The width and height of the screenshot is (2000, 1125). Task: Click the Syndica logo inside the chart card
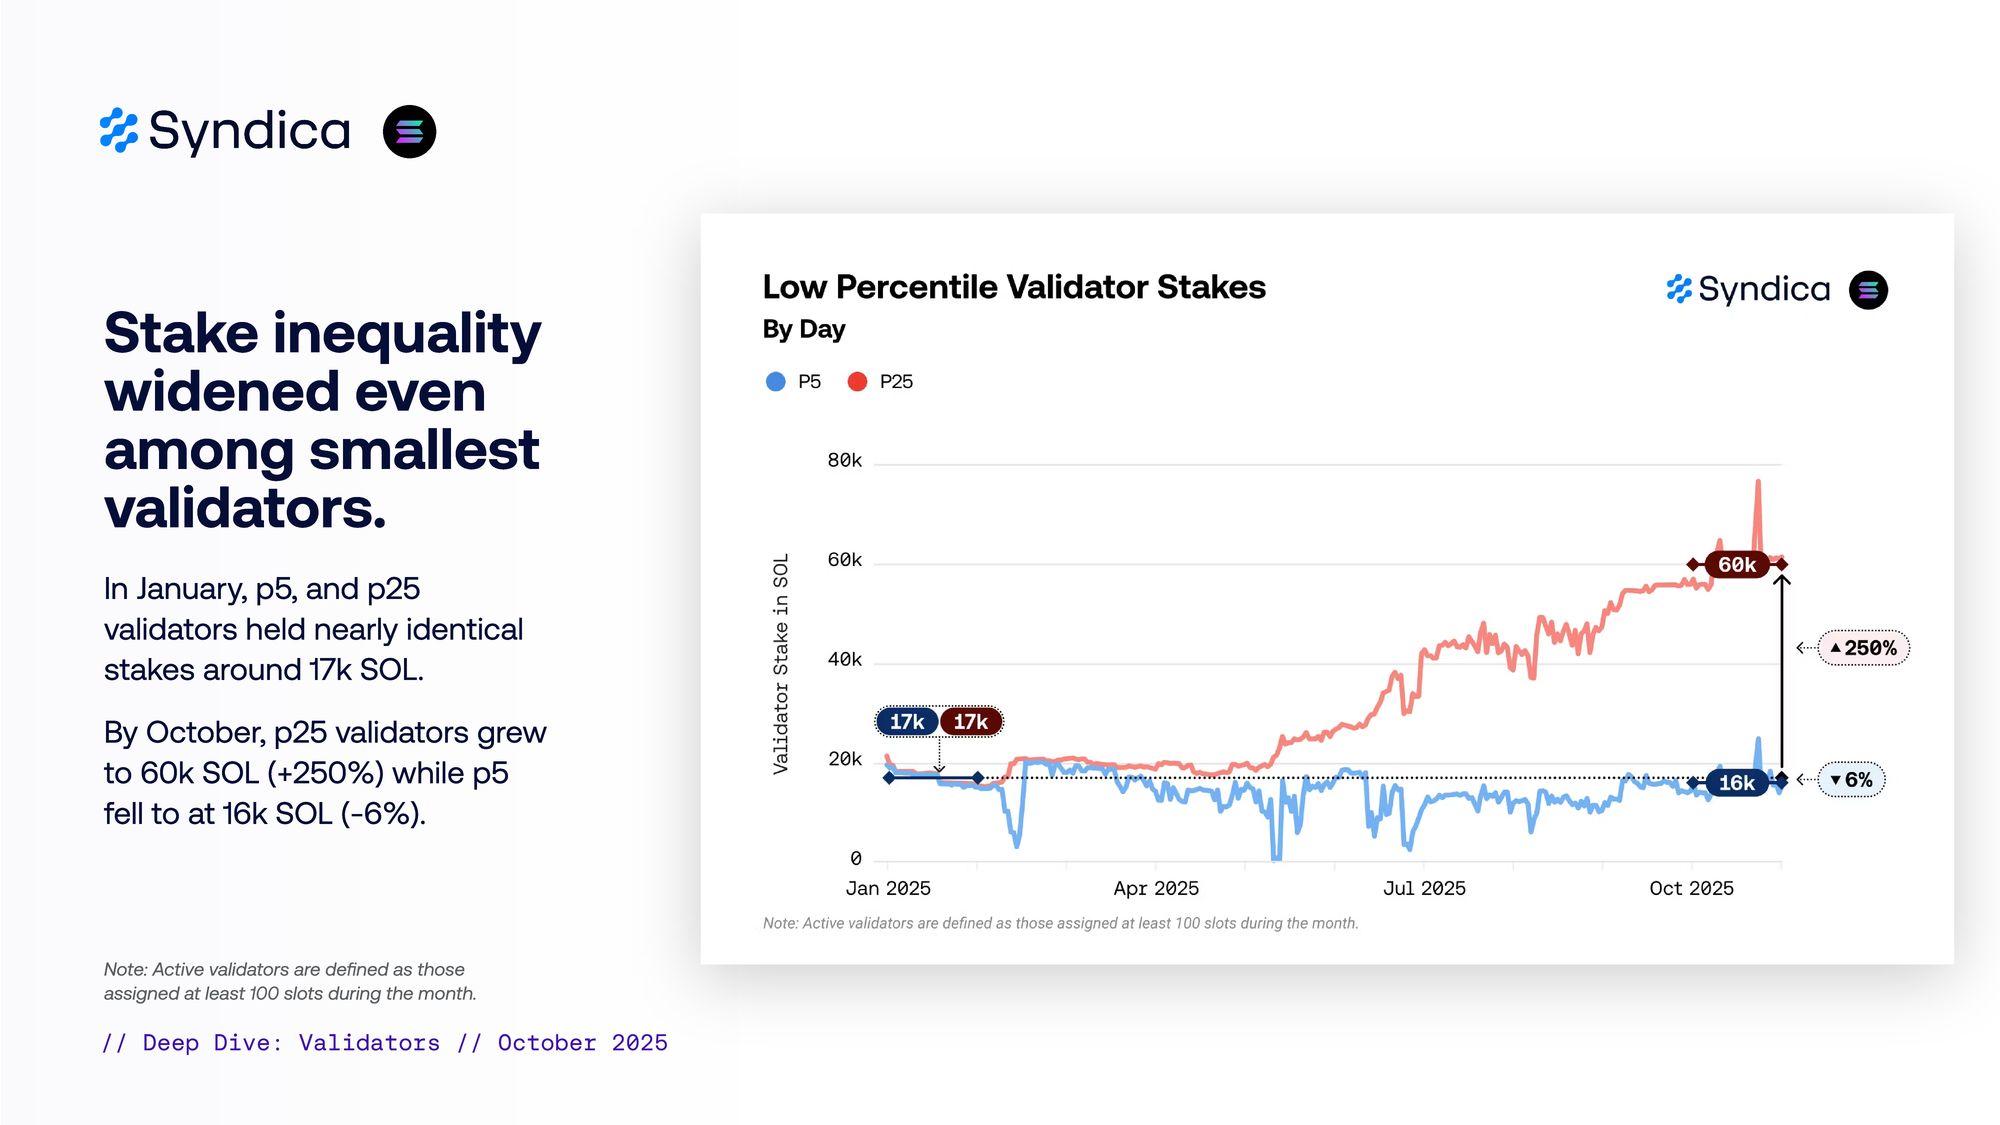click(1748, 289)
